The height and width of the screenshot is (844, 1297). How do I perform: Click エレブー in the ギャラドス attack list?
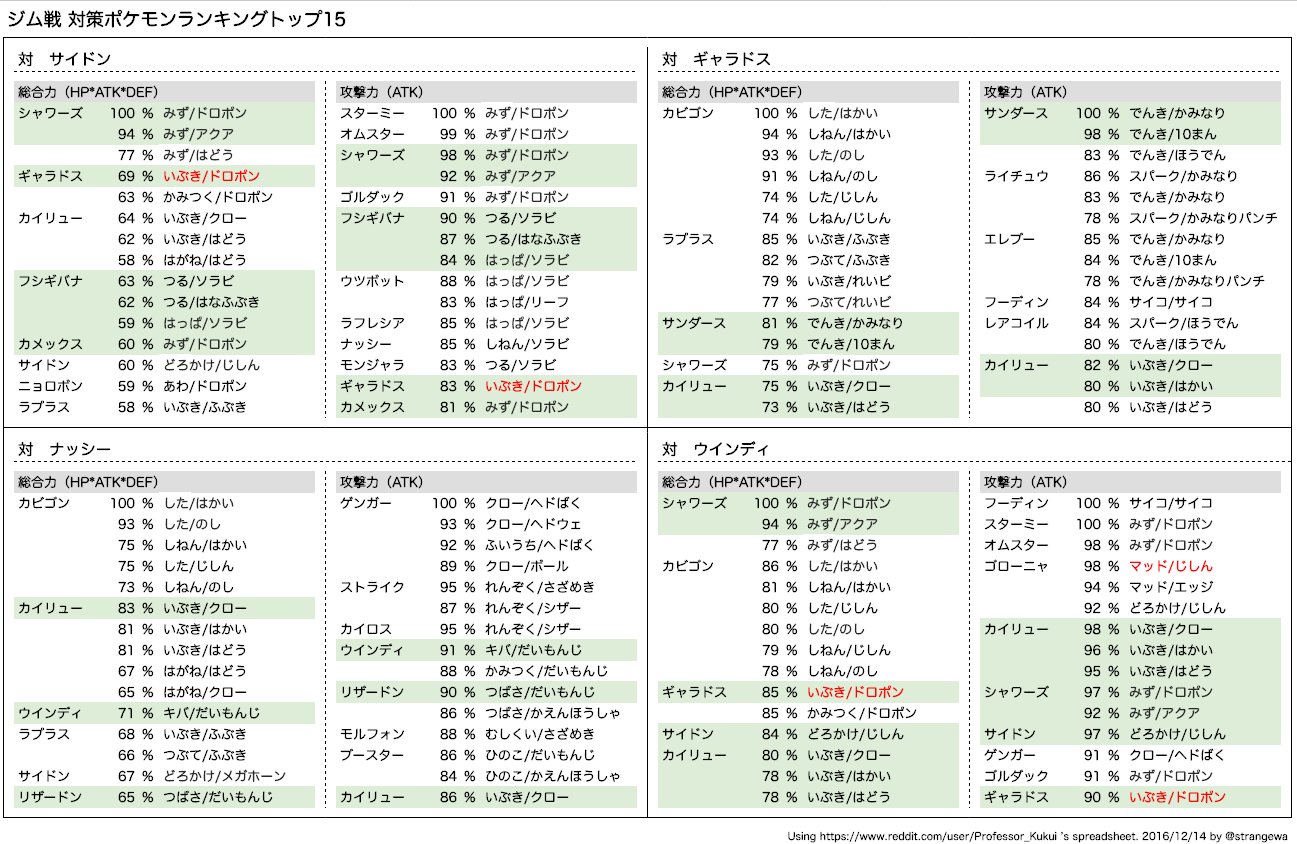pyautogui.click(x=1010, y=239)
